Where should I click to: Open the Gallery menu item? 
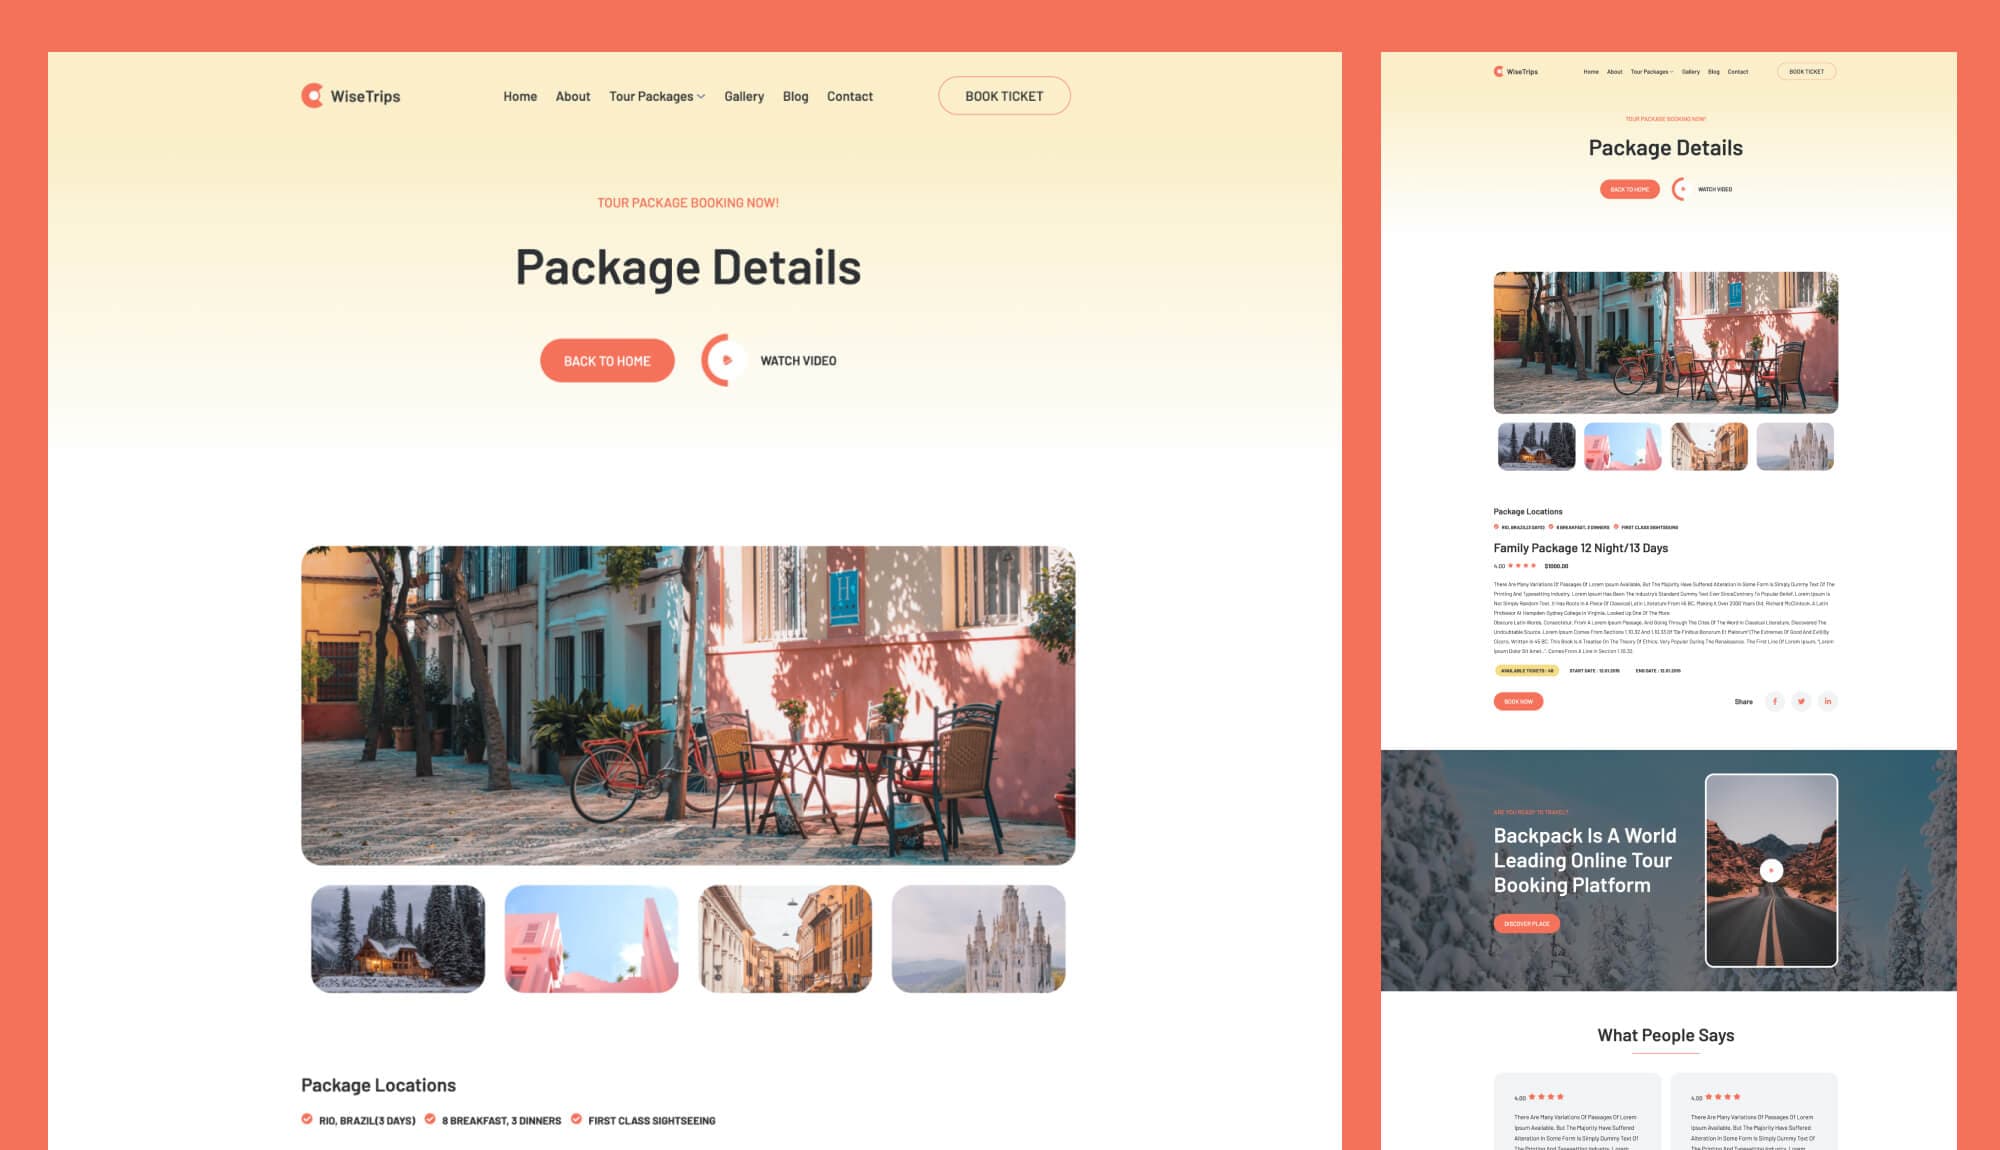coord(743,96)
